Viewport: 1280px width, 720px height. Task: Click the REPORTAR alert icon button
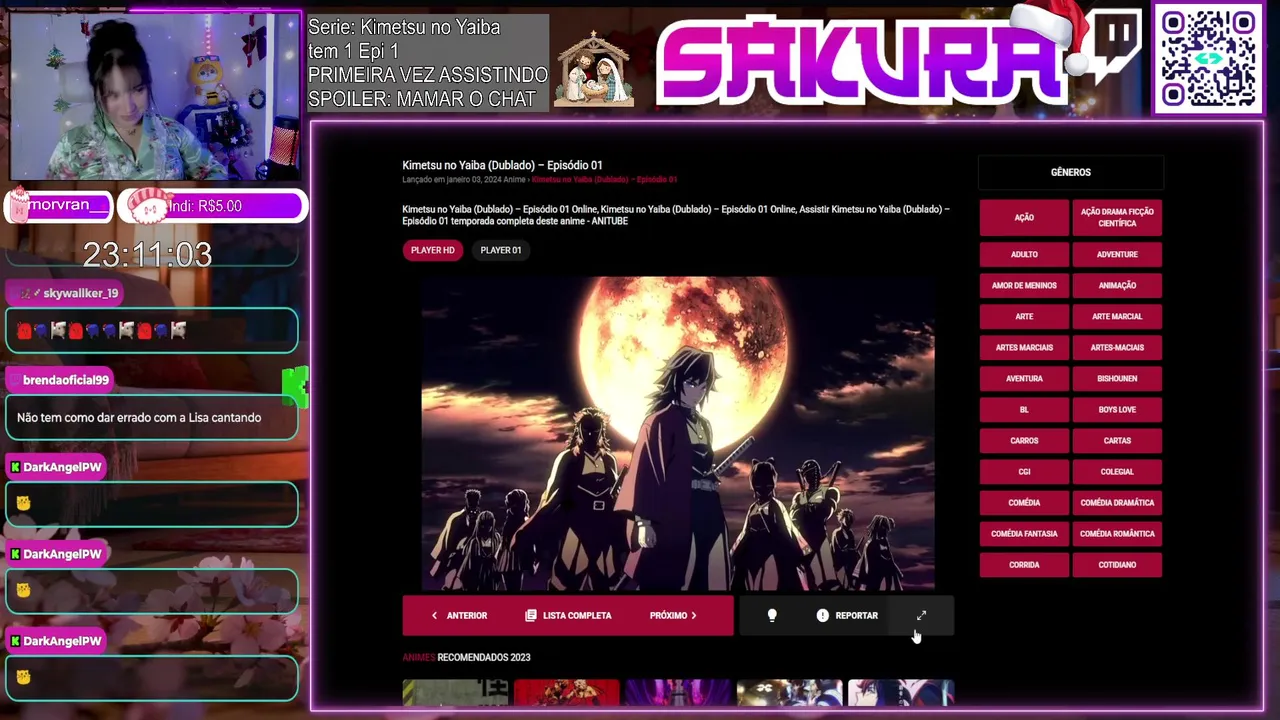847,616
